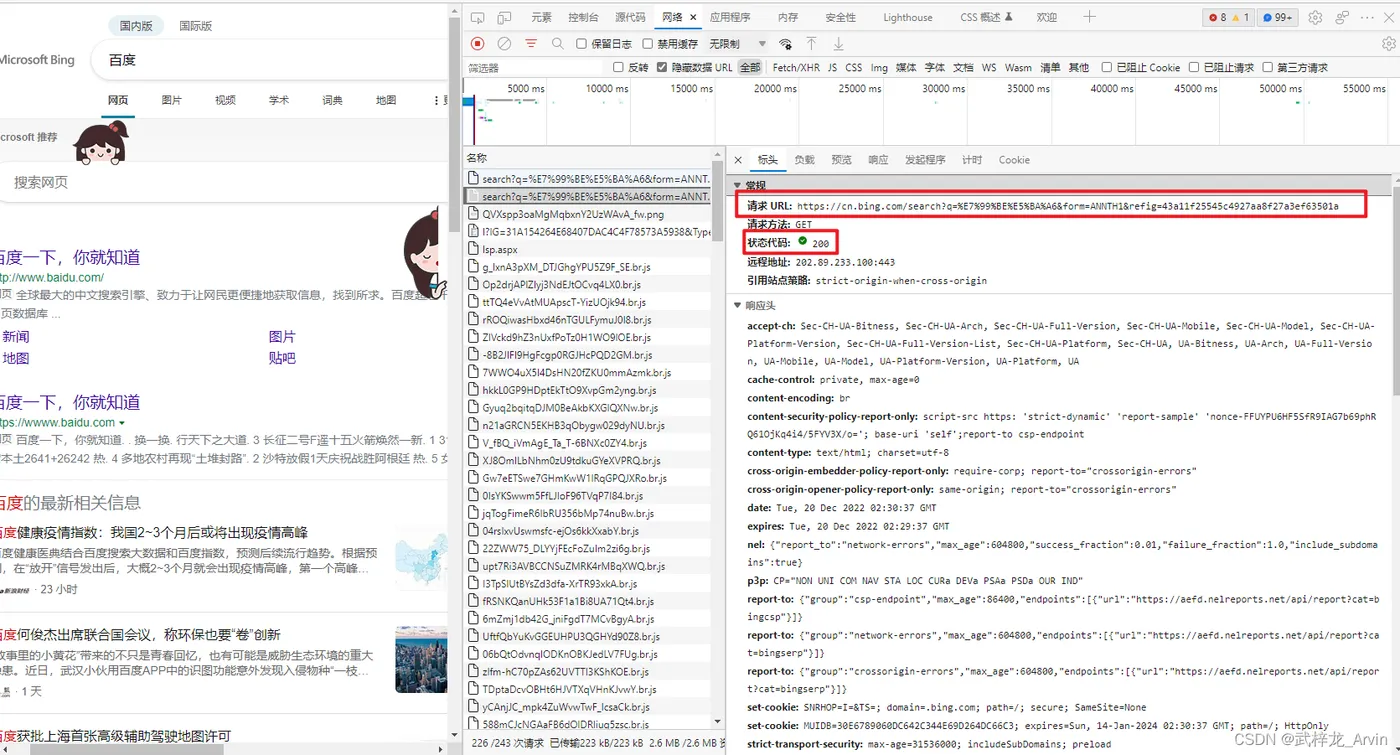Open the 图片 Bing search category
This screenshot has width=1400, height=755.
[x=171, y=101]
